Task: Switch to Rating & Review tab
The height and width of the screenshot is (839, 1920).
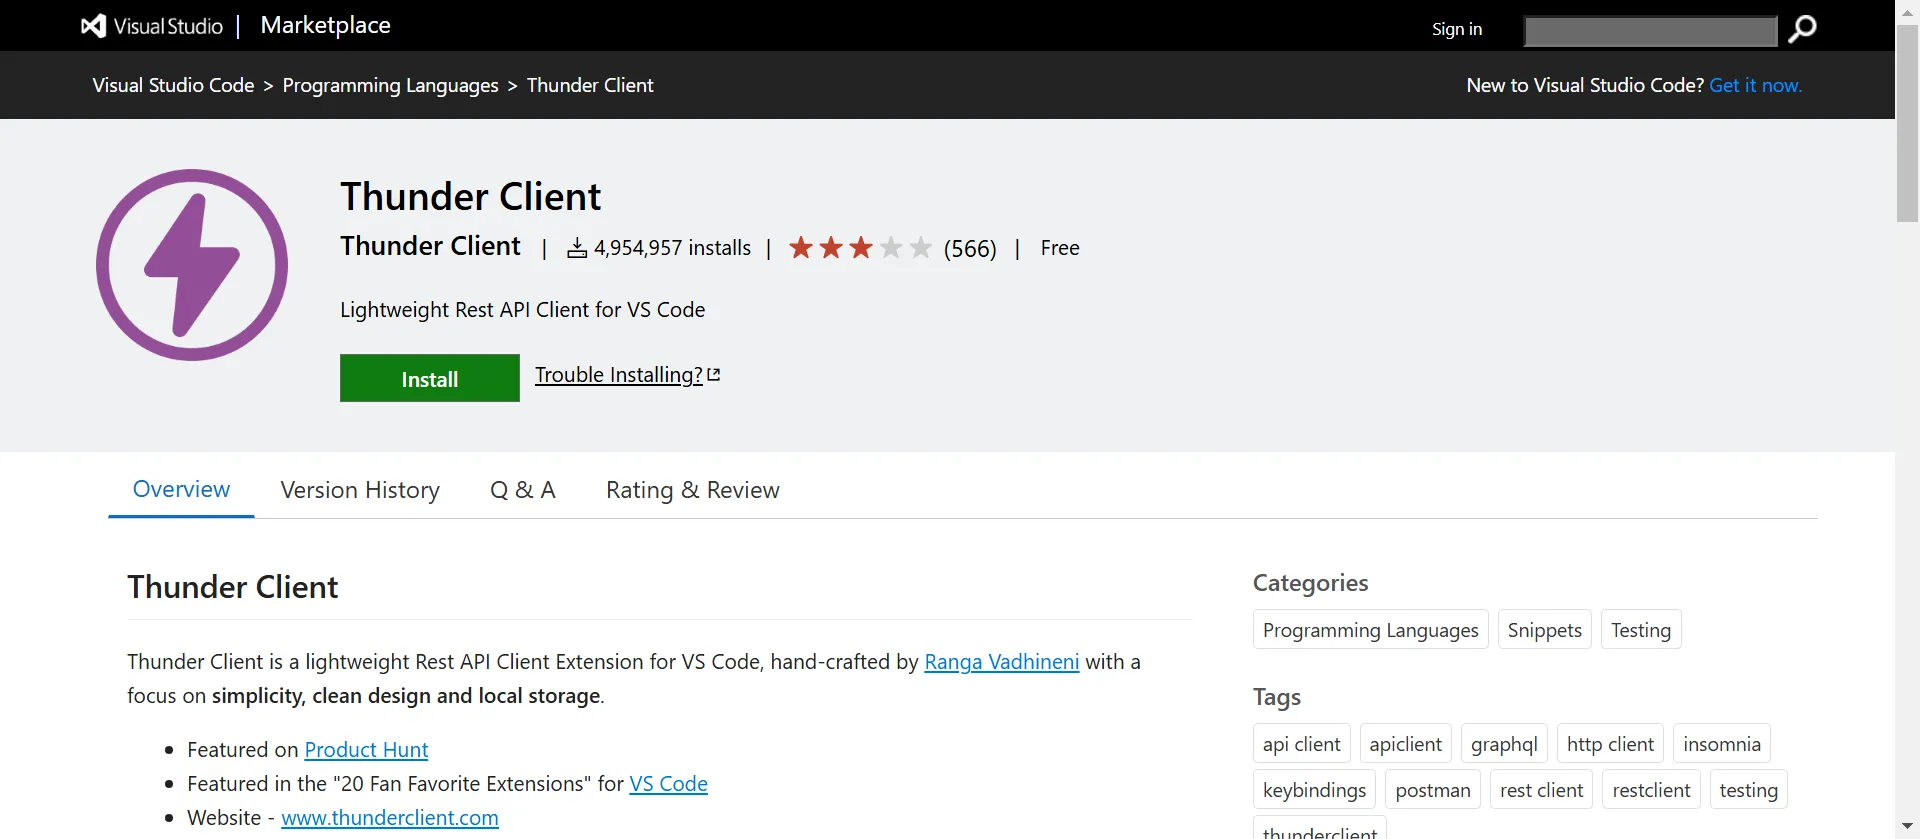Action: point(693,490)
